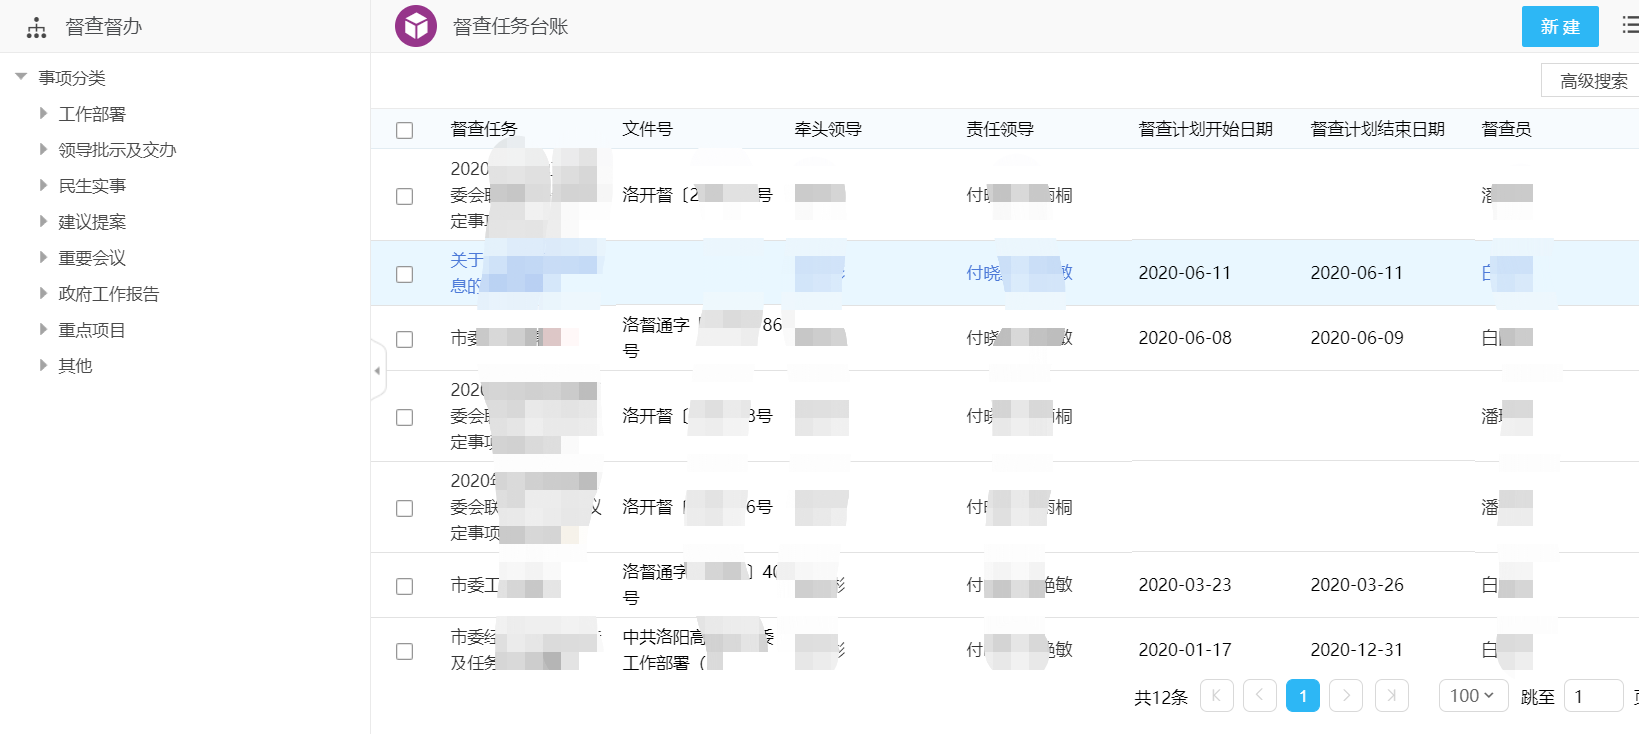The width and height of the screenshot is (1639, 734).
Task: Select page 1 in pagination
Action: (1303, 695)
